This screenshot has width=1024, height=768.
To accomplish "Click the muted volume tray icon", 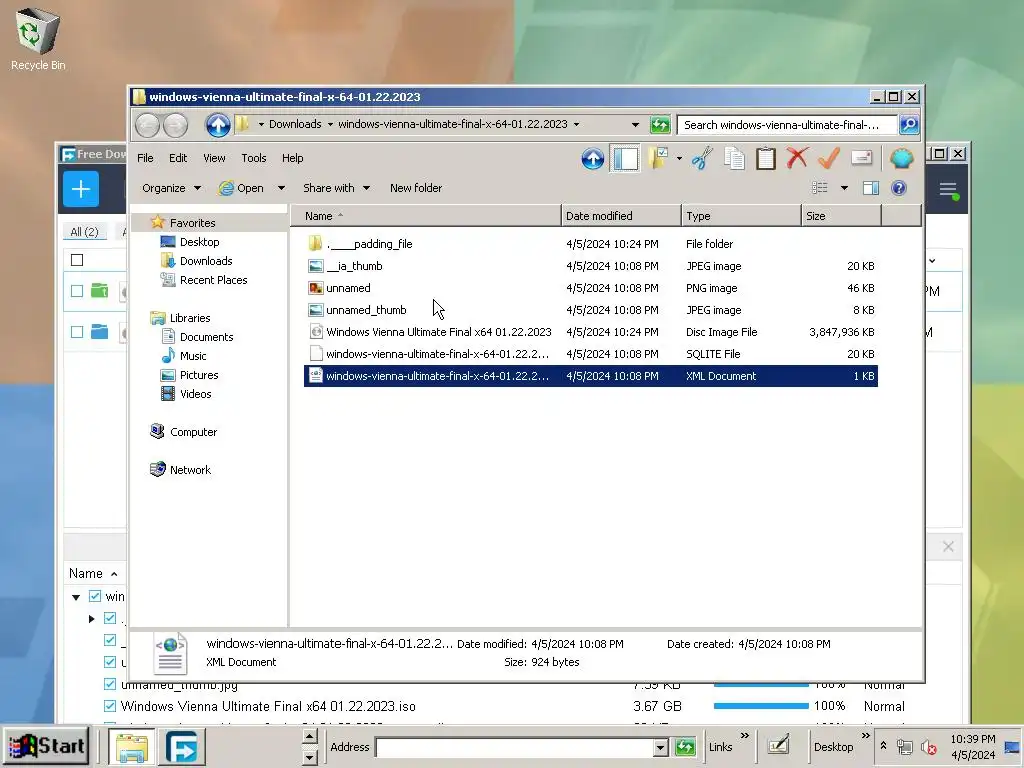I will [928, 746].
